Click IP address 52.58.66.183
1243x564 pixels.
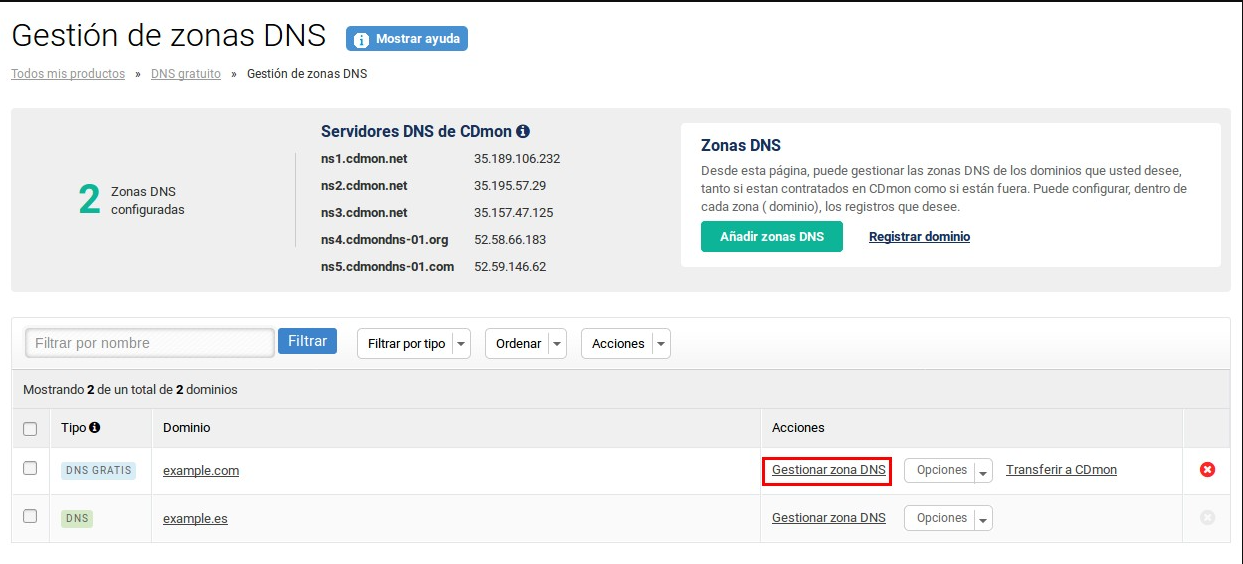pyautogui.click(x=510, y=240)
